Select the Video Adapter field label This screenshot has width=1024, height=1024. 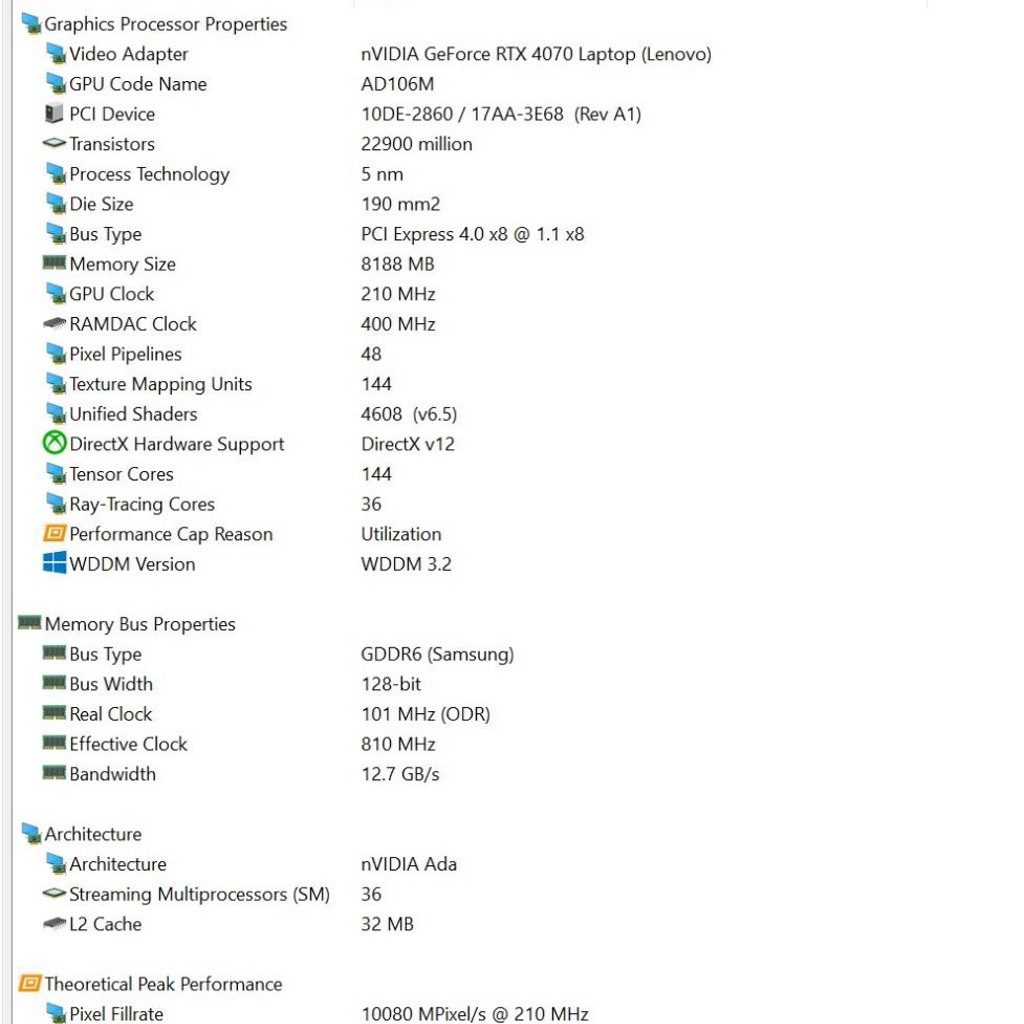(128, 54)
